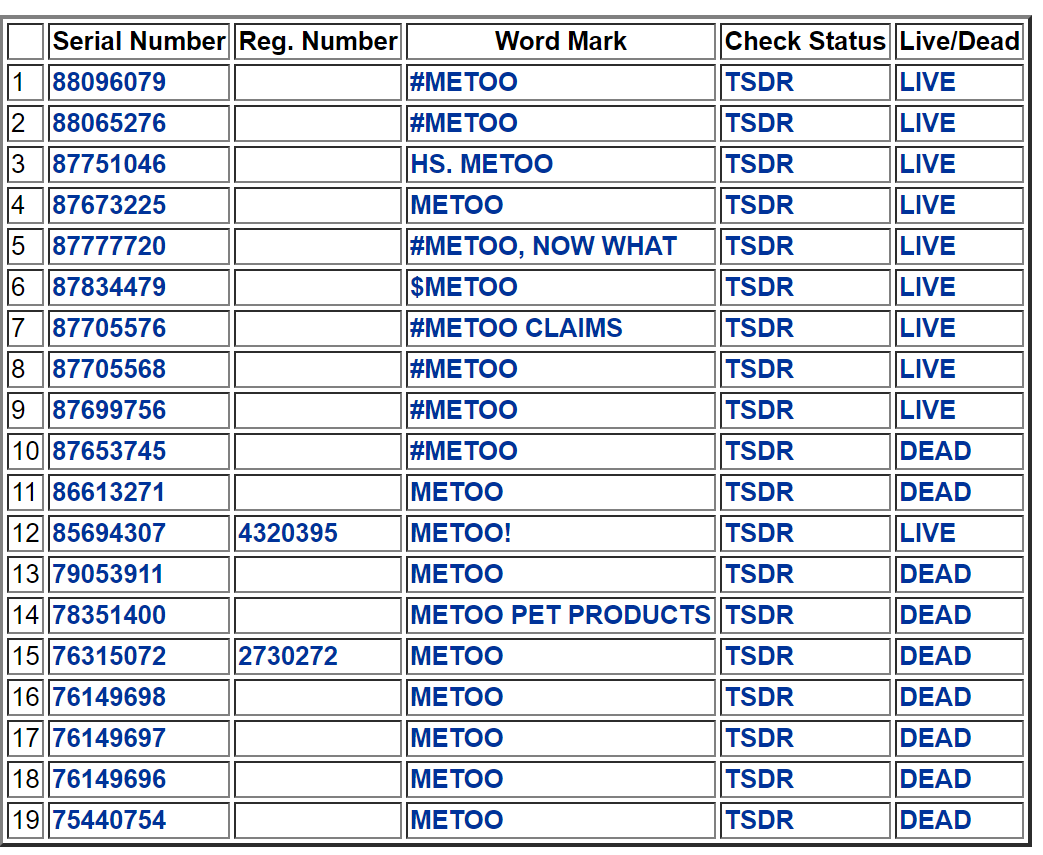
Task: Click the HS. METOO word mark
Action: point(481,164)
